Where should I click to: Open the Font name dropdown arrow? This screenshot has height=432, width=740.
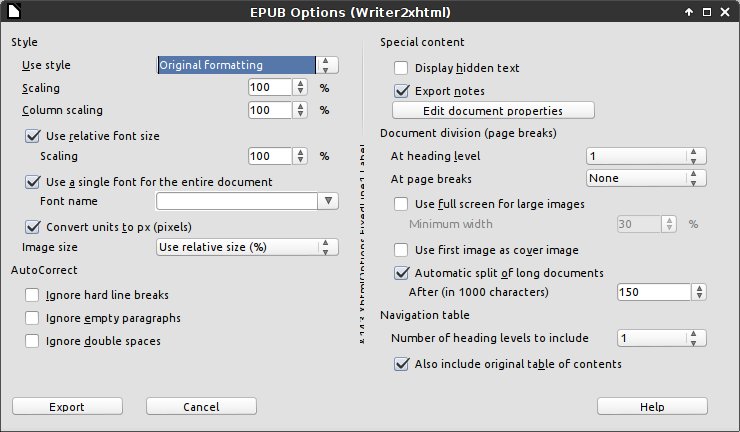point(328,201)
